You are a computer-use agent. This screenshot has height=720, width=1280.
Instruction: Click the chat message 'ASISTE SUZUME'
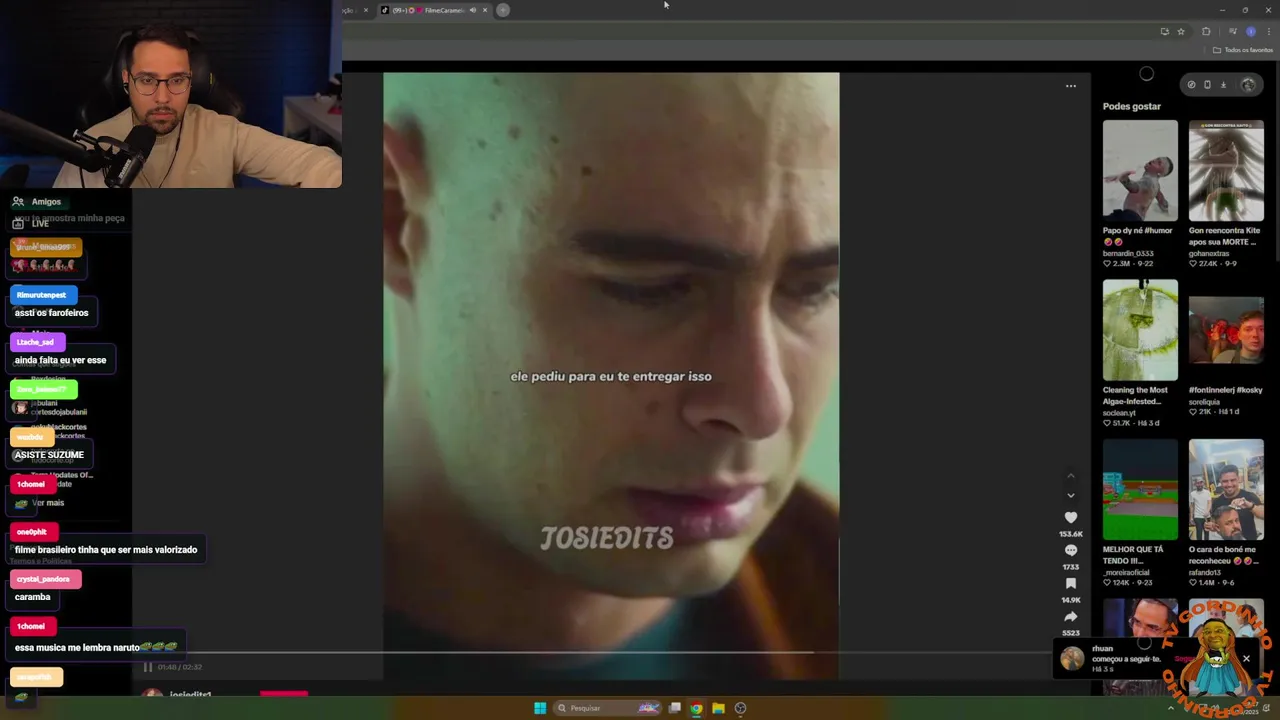click(49, 455)
